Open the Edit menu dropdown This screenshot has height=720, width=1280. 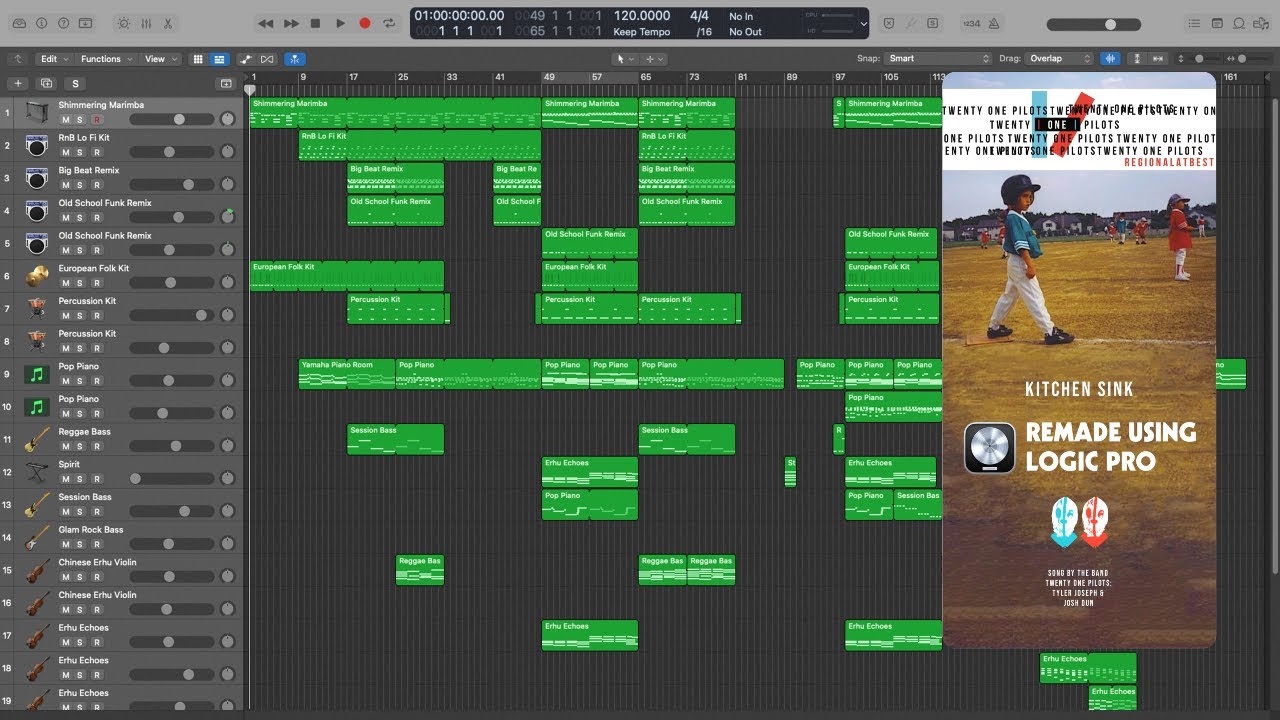coord(53,59)
